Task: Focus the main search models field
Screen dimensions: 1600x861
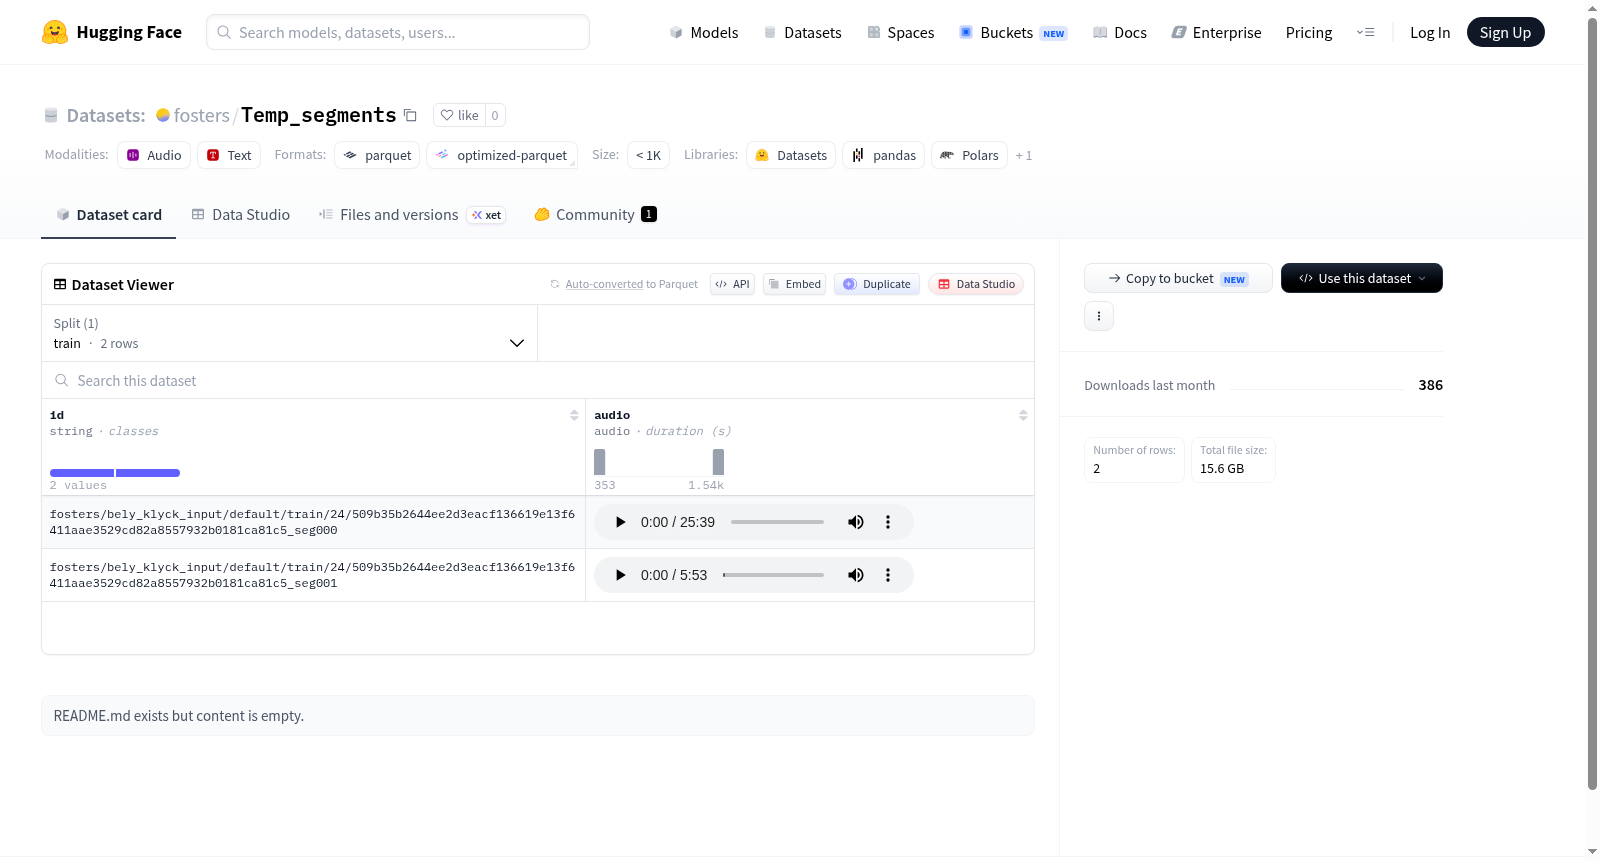Action: point(398,32)
